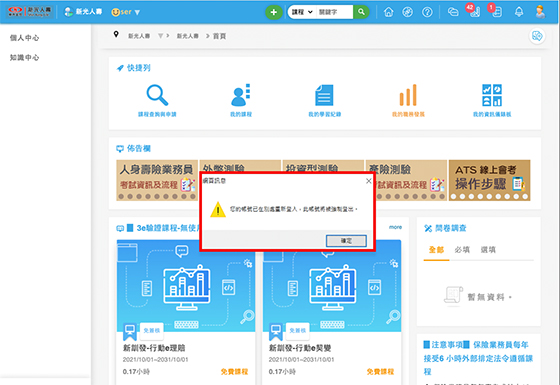Open the 注意事項 保險業務員 notice link
This screenshot has height=385, width=560.
(x=478, y=358)
